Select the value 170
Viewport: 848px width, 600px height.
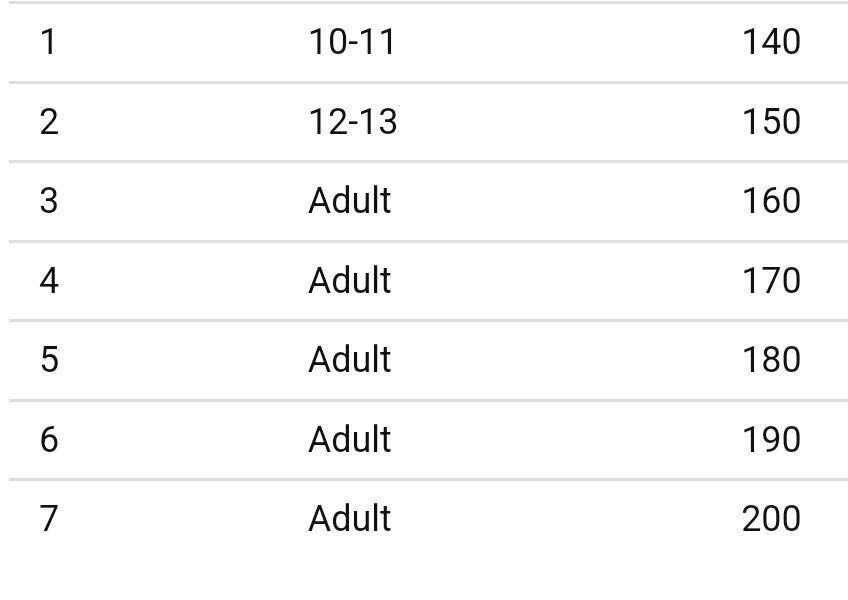tap(771, 281)
